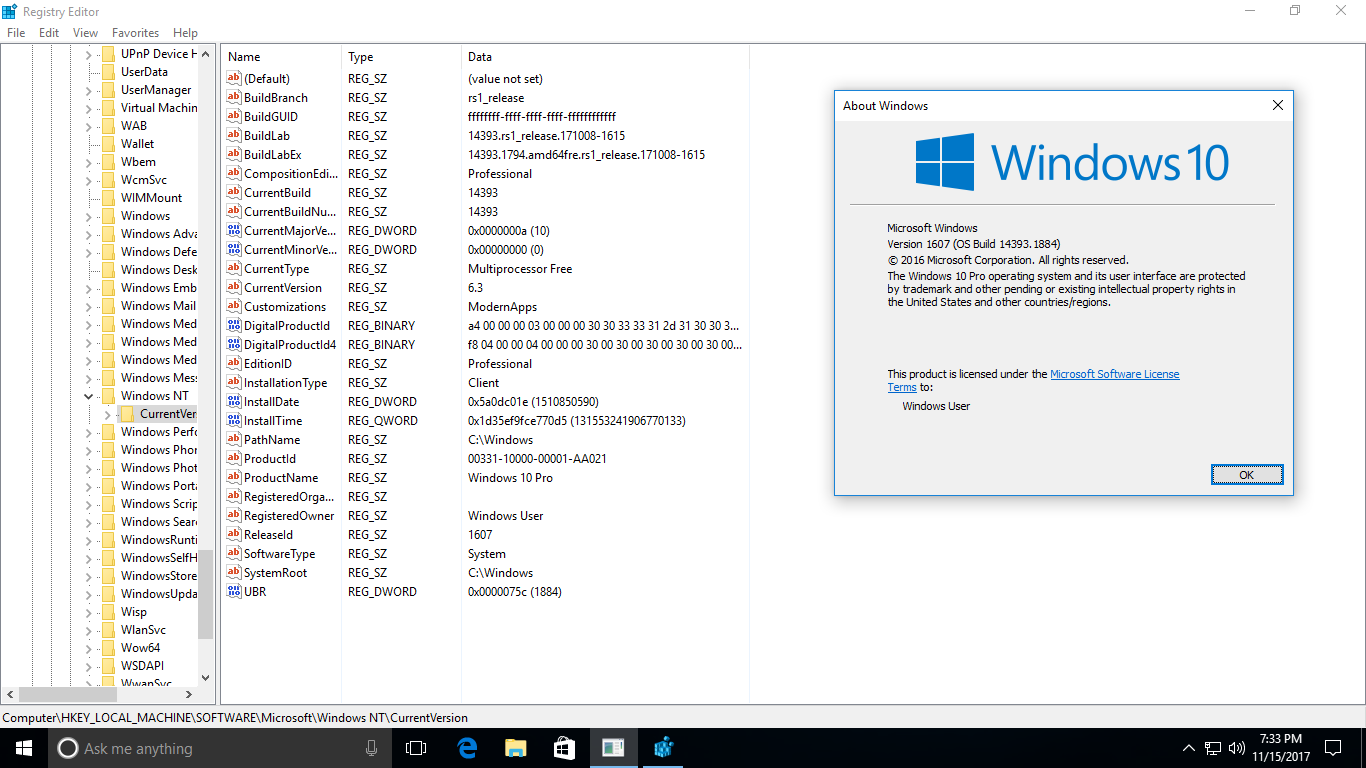Show hidden system tray icons
The width and height of the screenshot is (1366, 768).
pos(1188,748)
